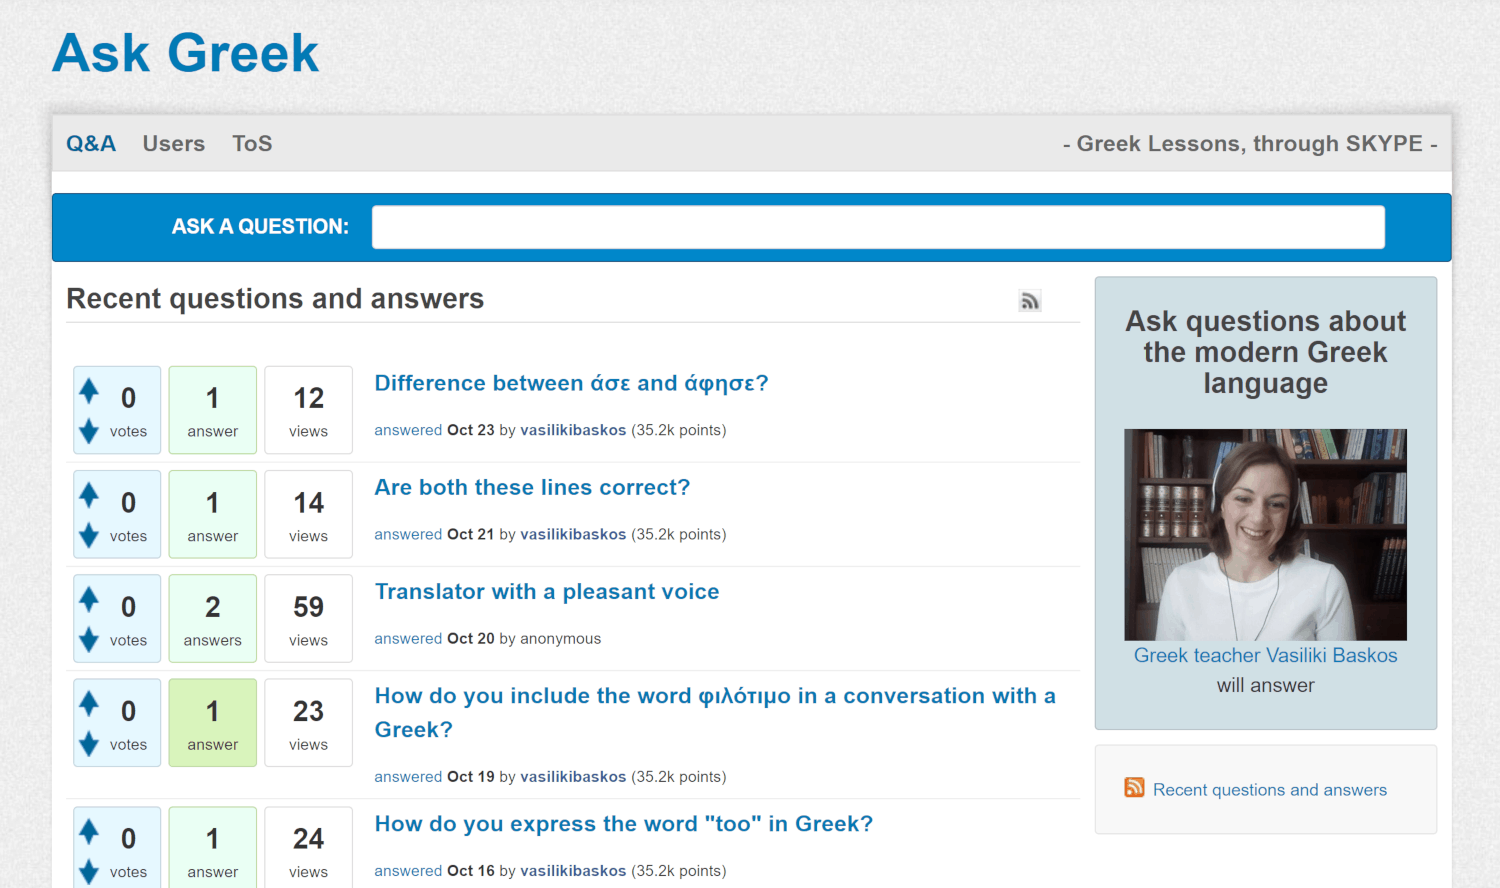Viewport: 1500px width, 888px height.
Task: Click the orange RSS icon in sidebar
Action: click(x=1134, y=788)
